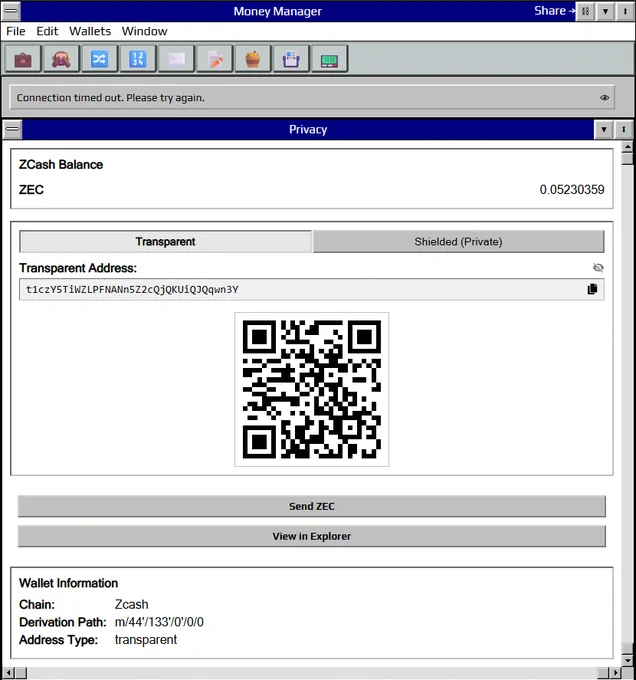Screen dimensions: 636x680
Task: Click the blue shuffle arrows icon
Action: point(99,59)
